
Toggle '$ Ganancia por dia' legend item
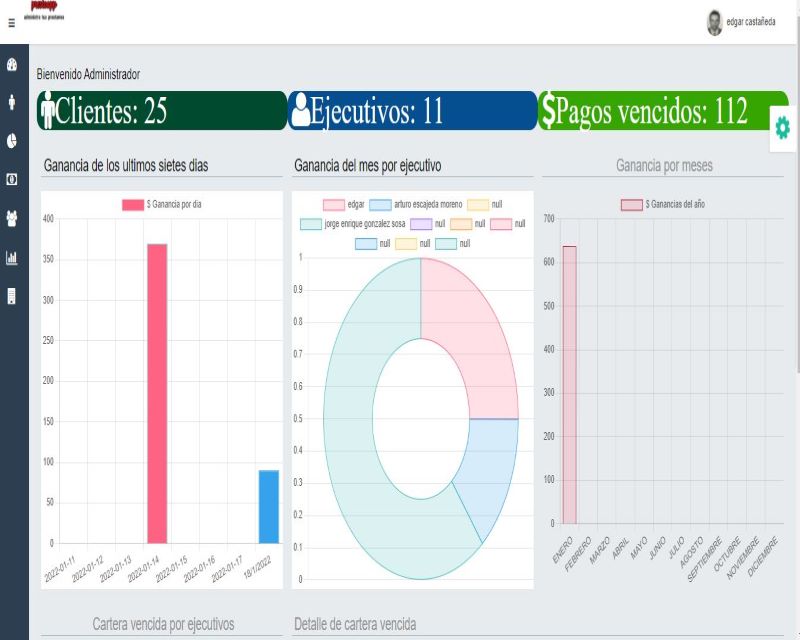click(162, 204)
